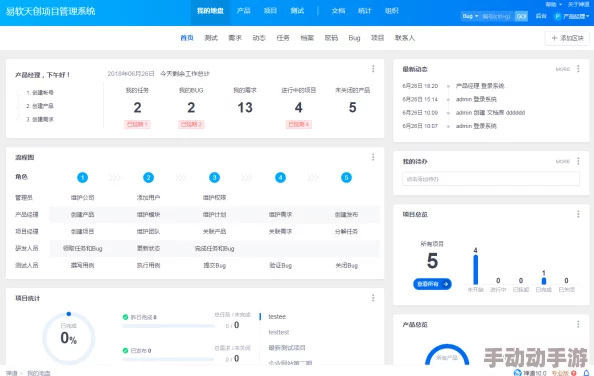Open three-dot menu of 流程图 block
Viewport: 594px width, 376px height.
click(373, 157)
